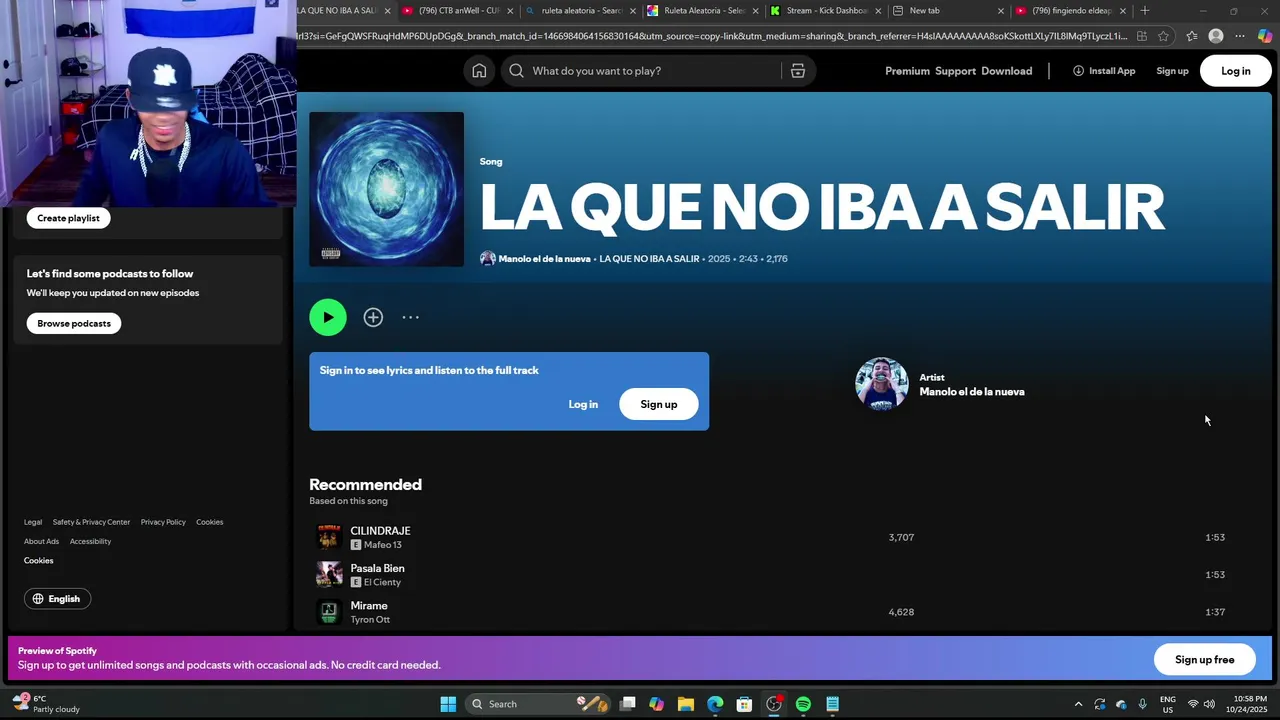Open the Windows Start menu
This screenshot has height=720, width=1280.
pos(448,704)
